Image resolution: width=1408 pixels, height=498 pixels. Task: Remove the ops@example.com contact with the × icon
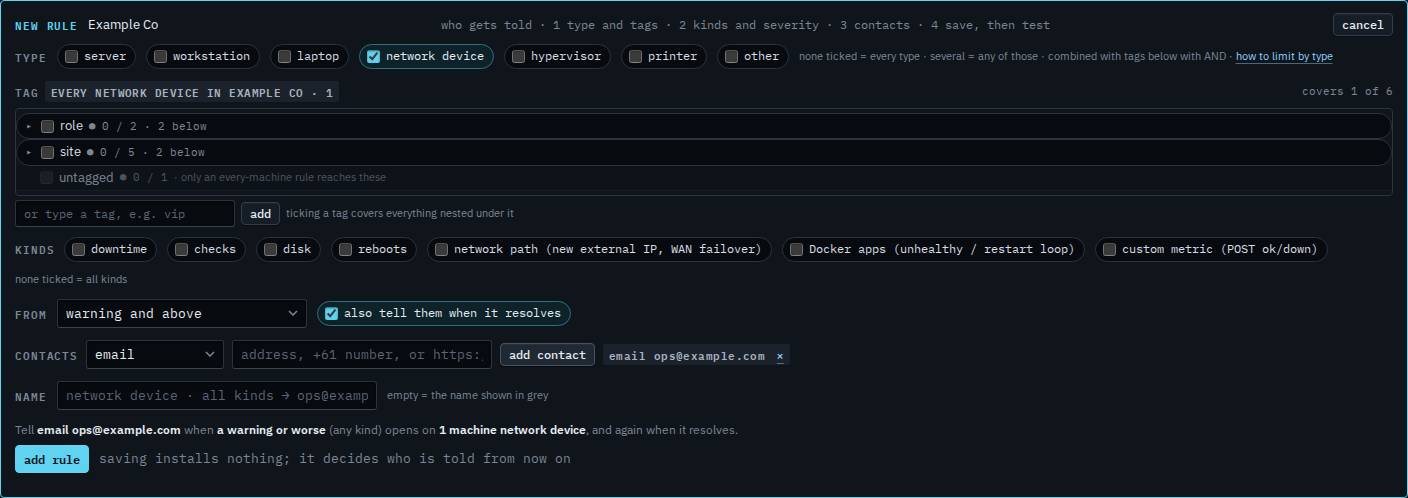coord(780,356)
